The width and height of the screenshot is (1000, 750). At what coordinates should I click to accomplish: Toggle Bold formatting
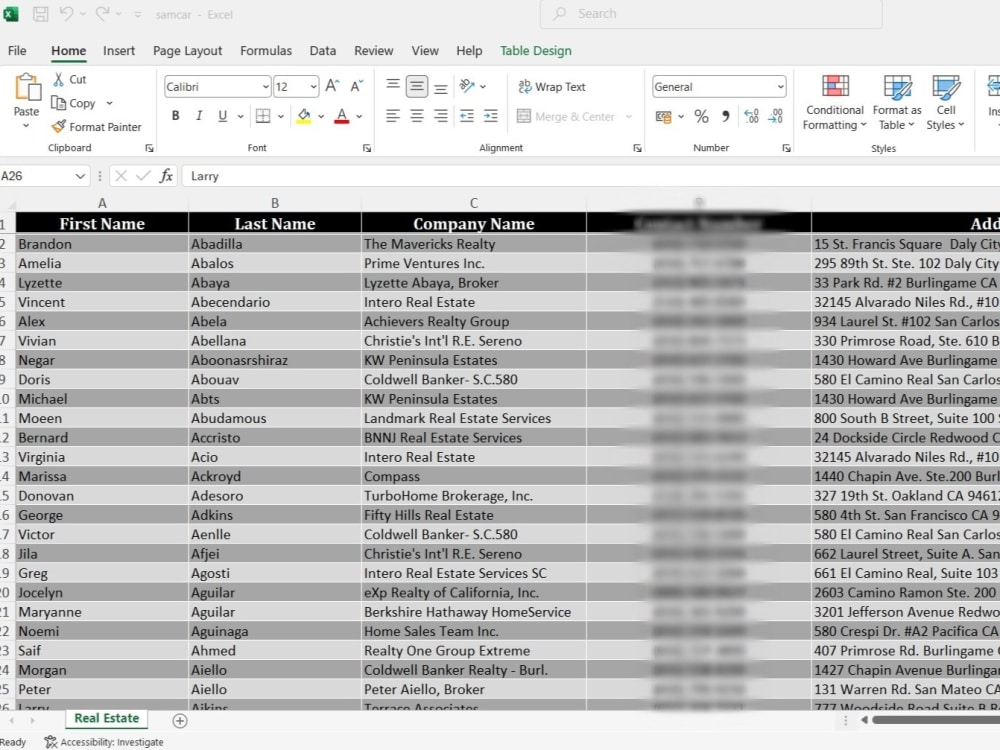175,115
